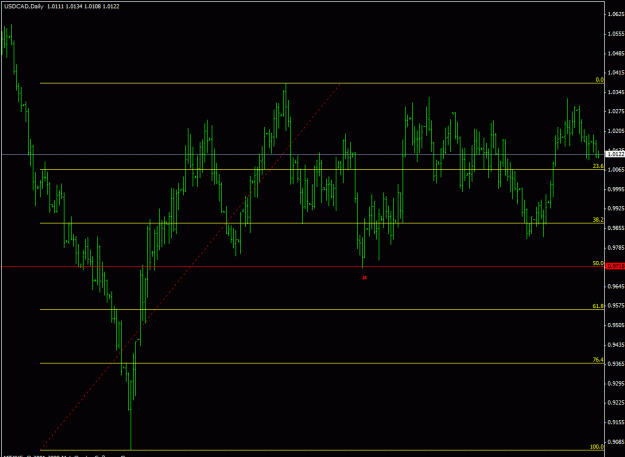The image size is (625, 457).
Task: Click the 0.9225 price axis label
Action: pyautogui.click(x=615, y=402)
